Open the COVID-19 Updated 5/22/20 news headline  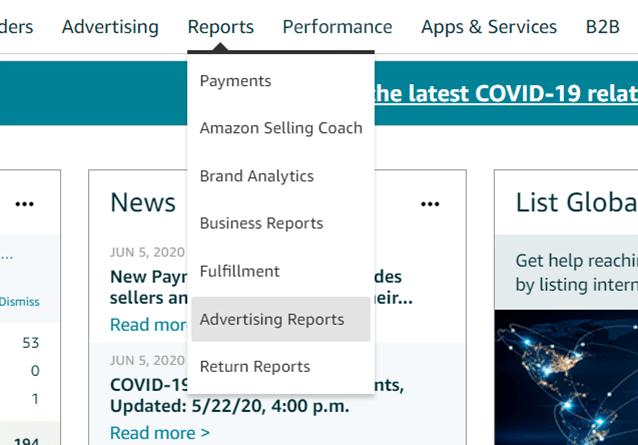point(229,395)
